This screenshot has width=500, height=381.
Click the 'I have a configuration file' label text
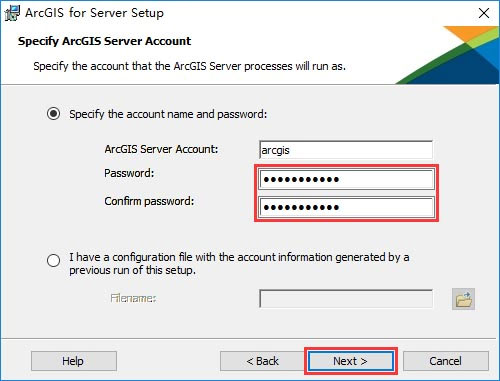pos(239,263)
